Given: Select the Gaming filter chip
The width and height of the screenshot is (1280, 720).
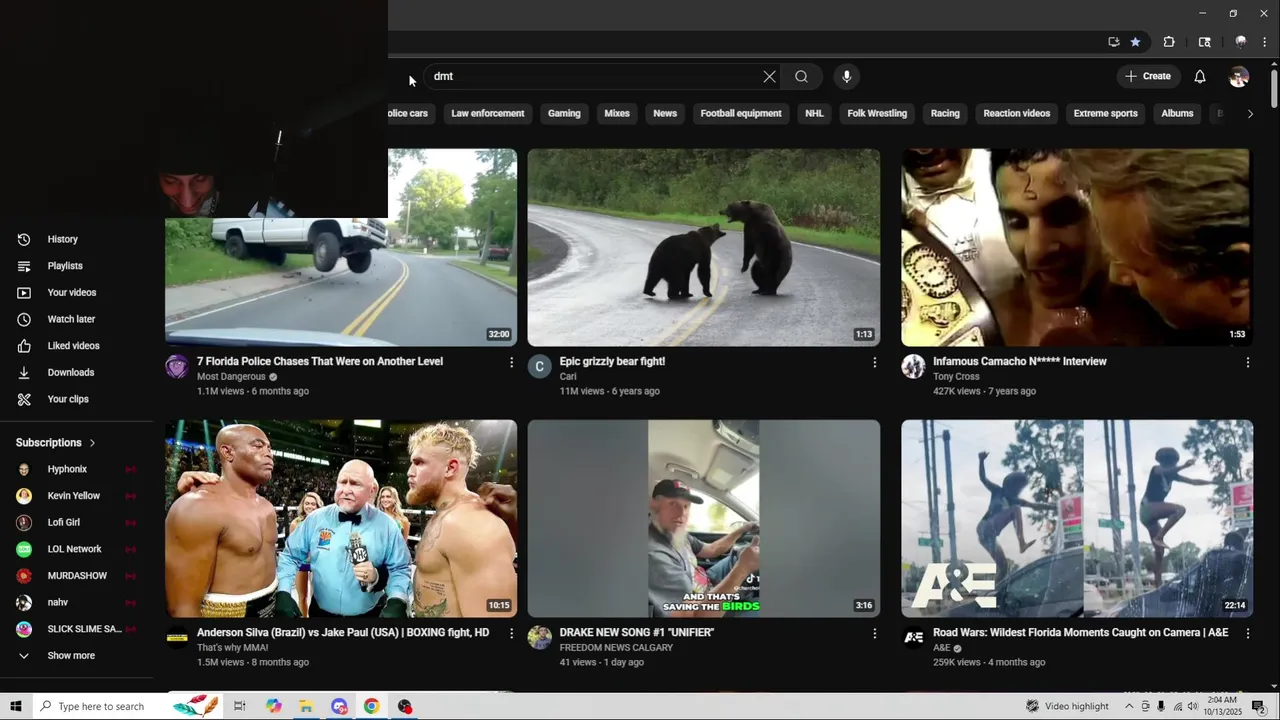Looking at the screenshot, I should [x=564, y=114].
